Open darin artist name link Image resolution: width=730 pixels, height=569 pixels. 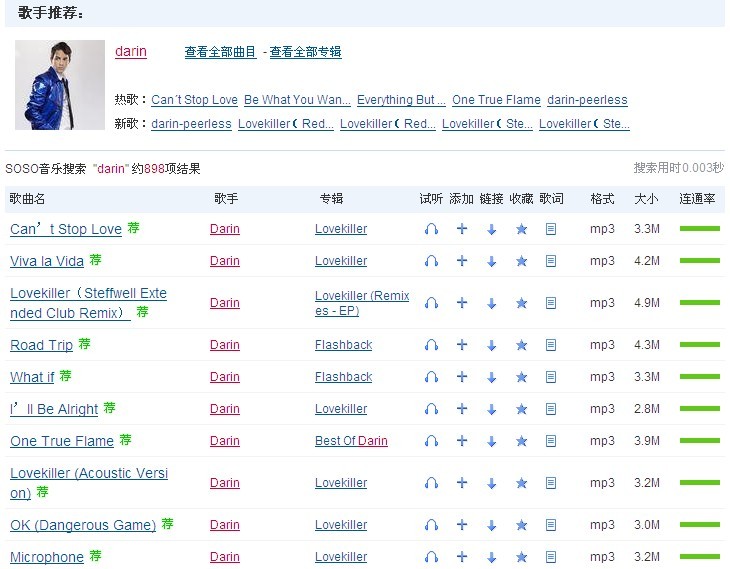pos(131,51)
